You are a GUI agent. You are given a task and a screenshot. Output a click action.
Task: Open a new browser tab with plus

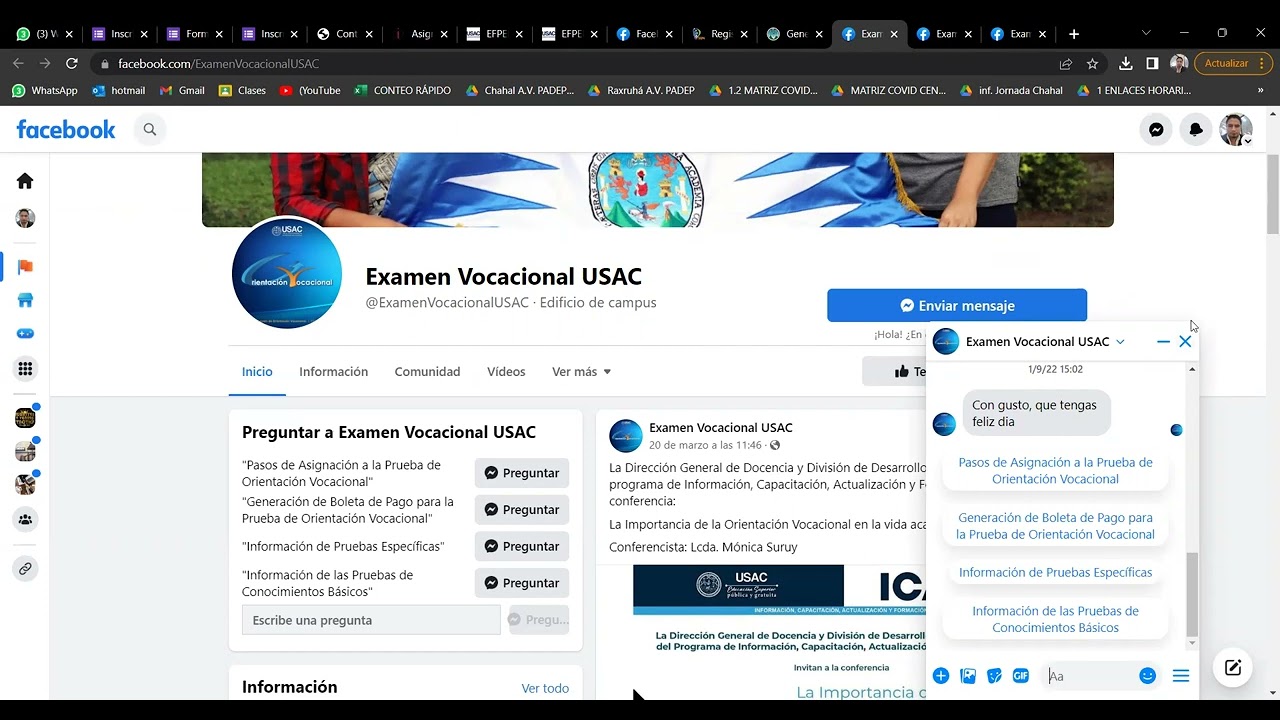click(1074, 34)
